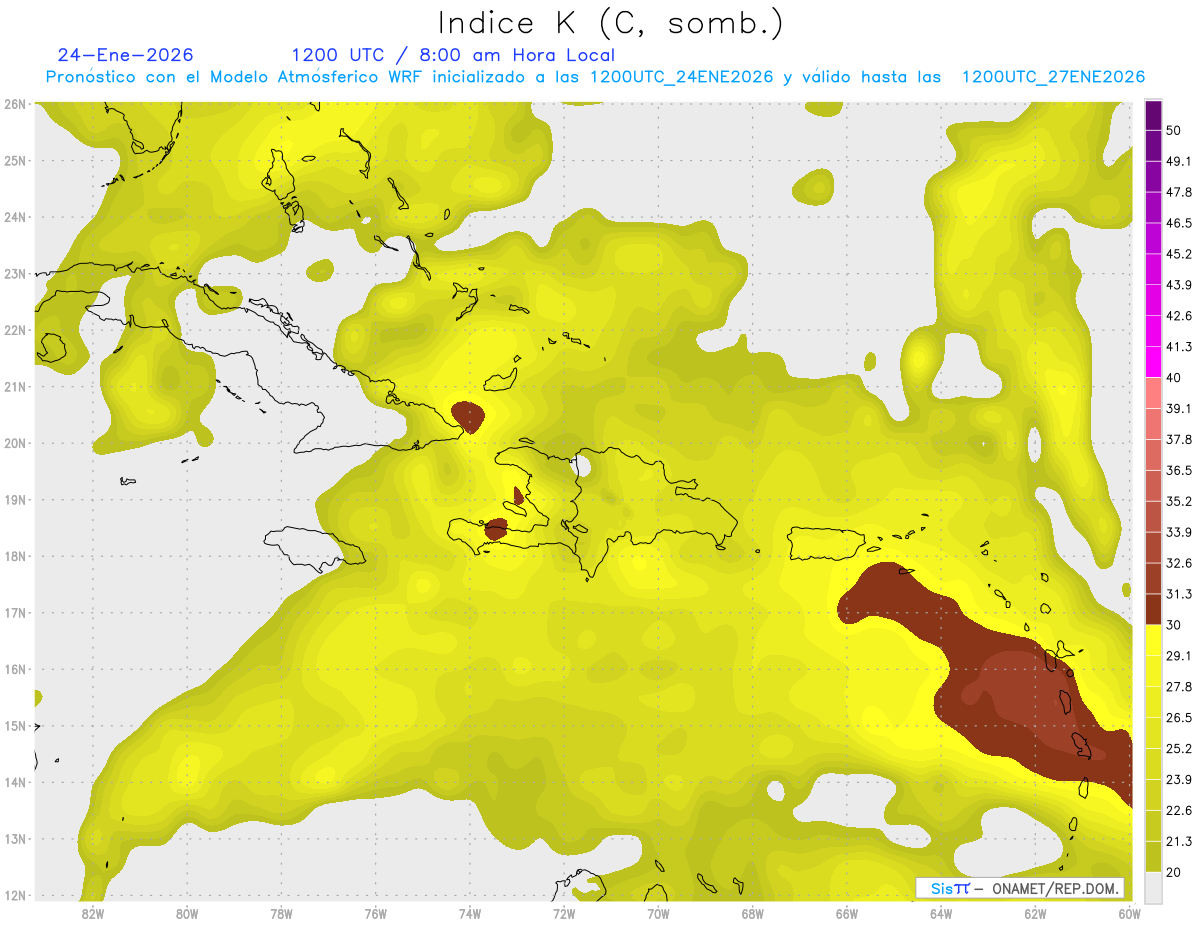Click the colorbar value "33.9"

1179,531
